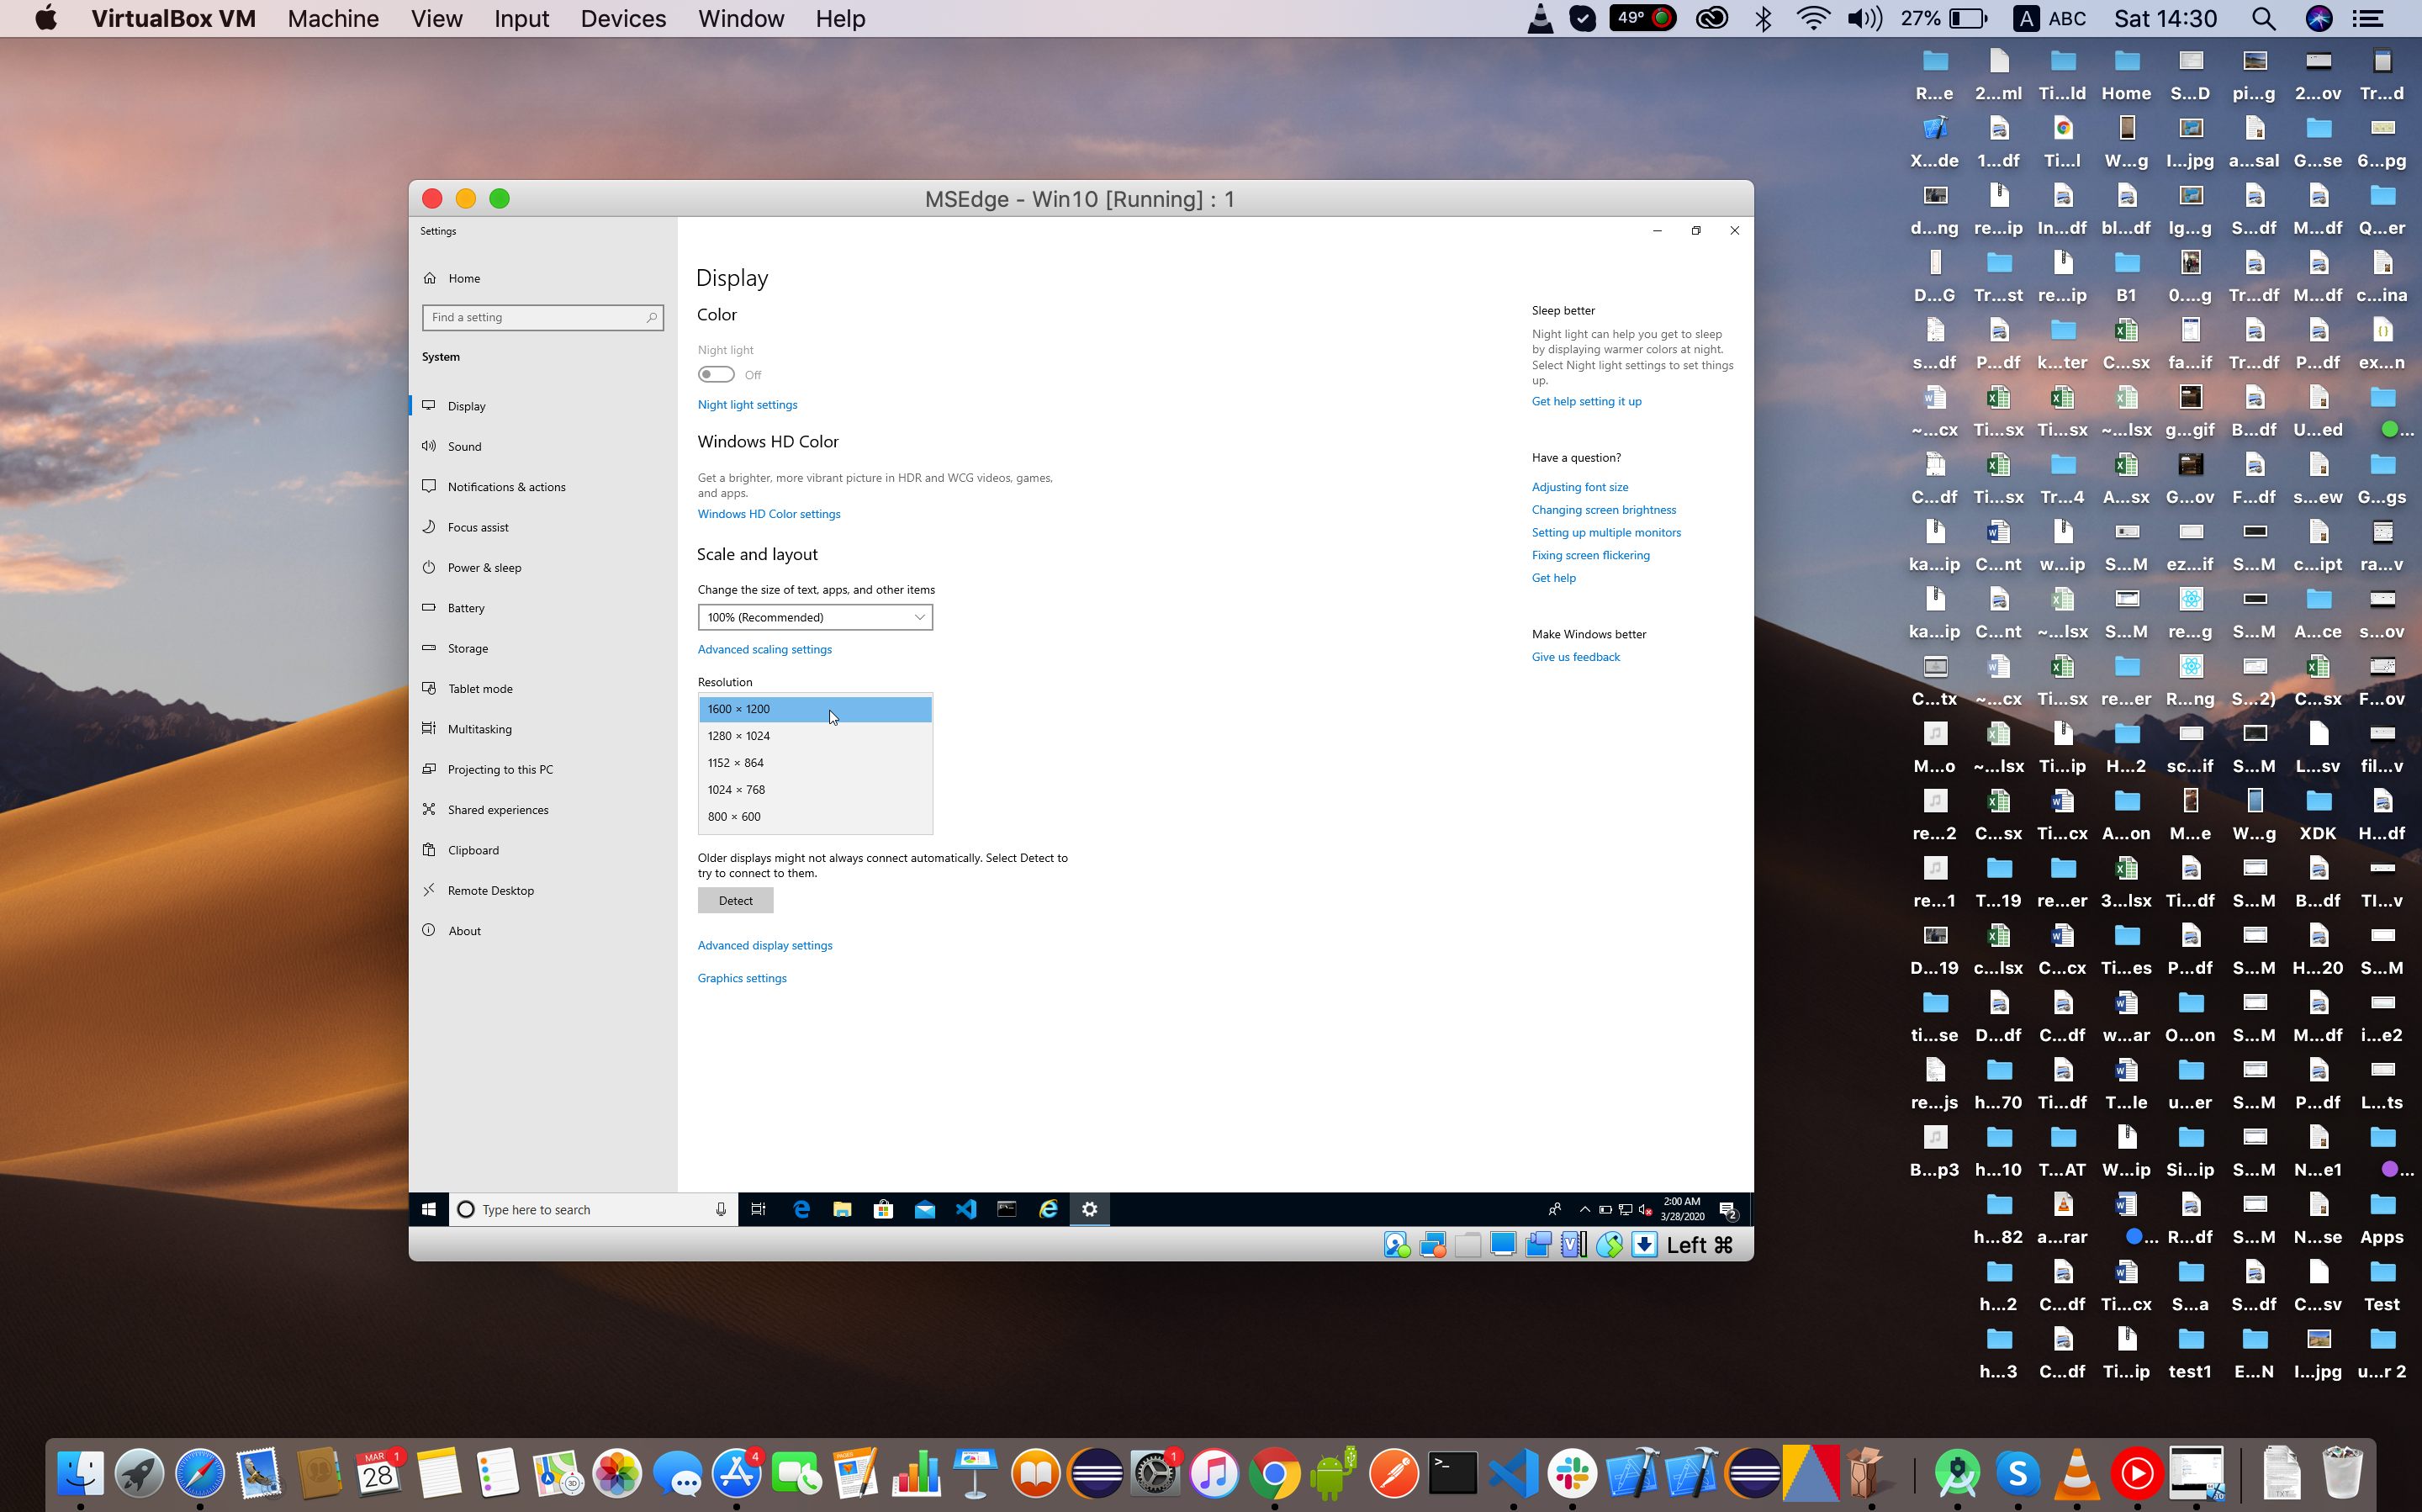
Task: Go to Focus assist settings
Action: pos(542,527)
